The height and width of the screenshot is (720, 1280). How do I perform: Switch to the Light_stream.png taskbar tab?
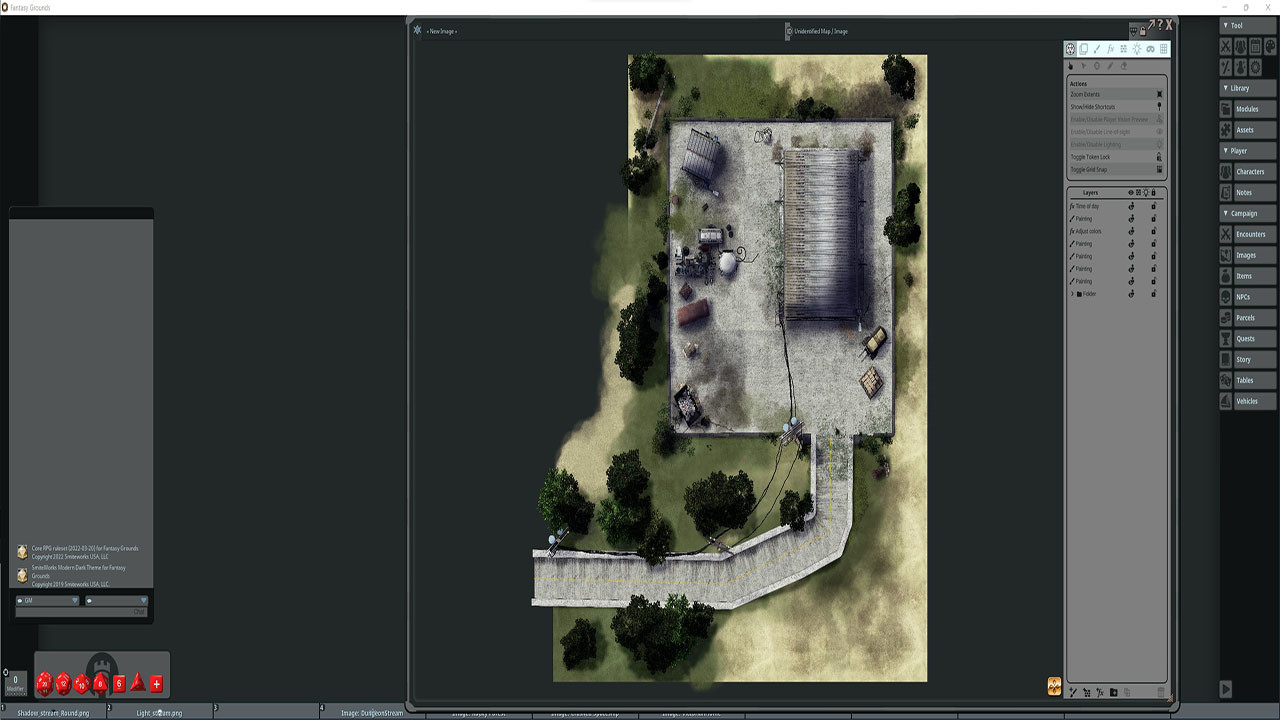point(160,712)
